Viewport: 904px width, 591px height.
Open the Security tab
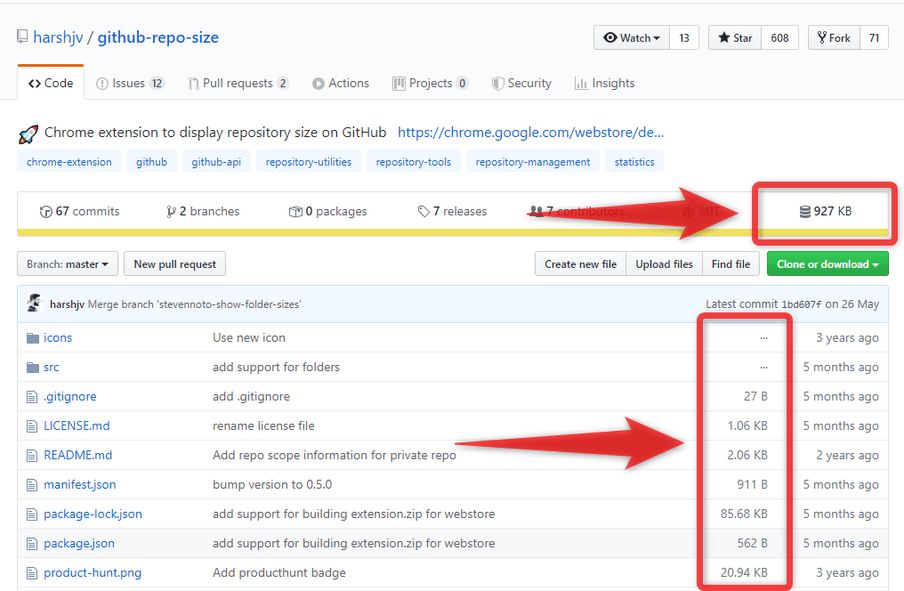[521, 83]
